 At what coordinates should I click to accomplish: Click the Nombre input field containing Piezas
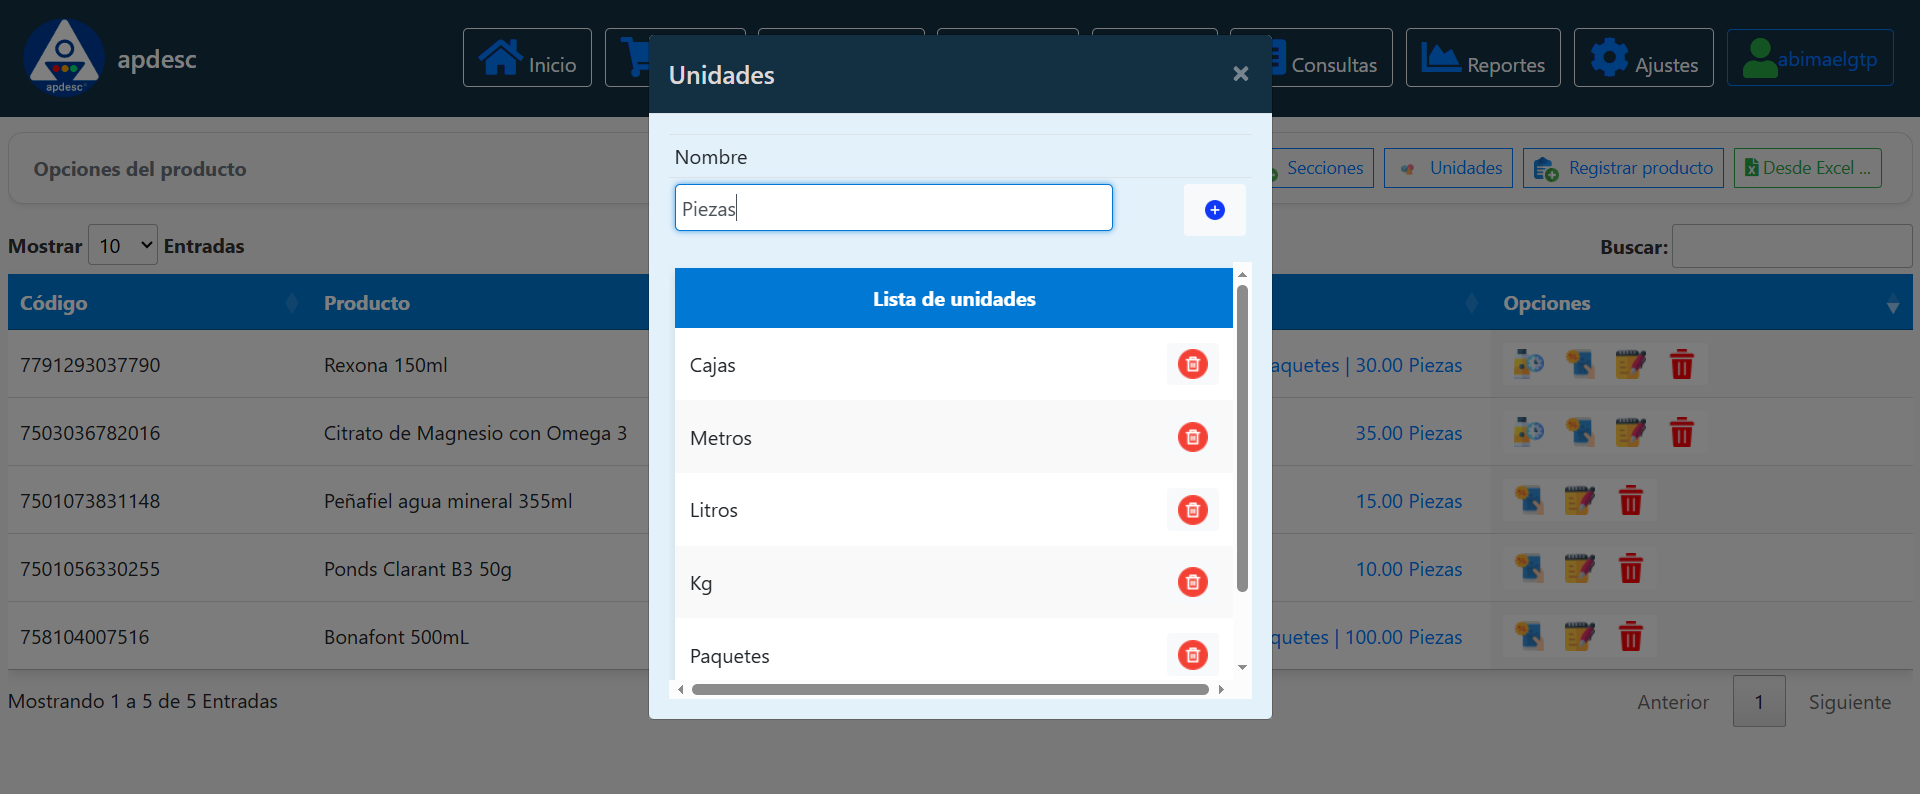pos(893,208)
